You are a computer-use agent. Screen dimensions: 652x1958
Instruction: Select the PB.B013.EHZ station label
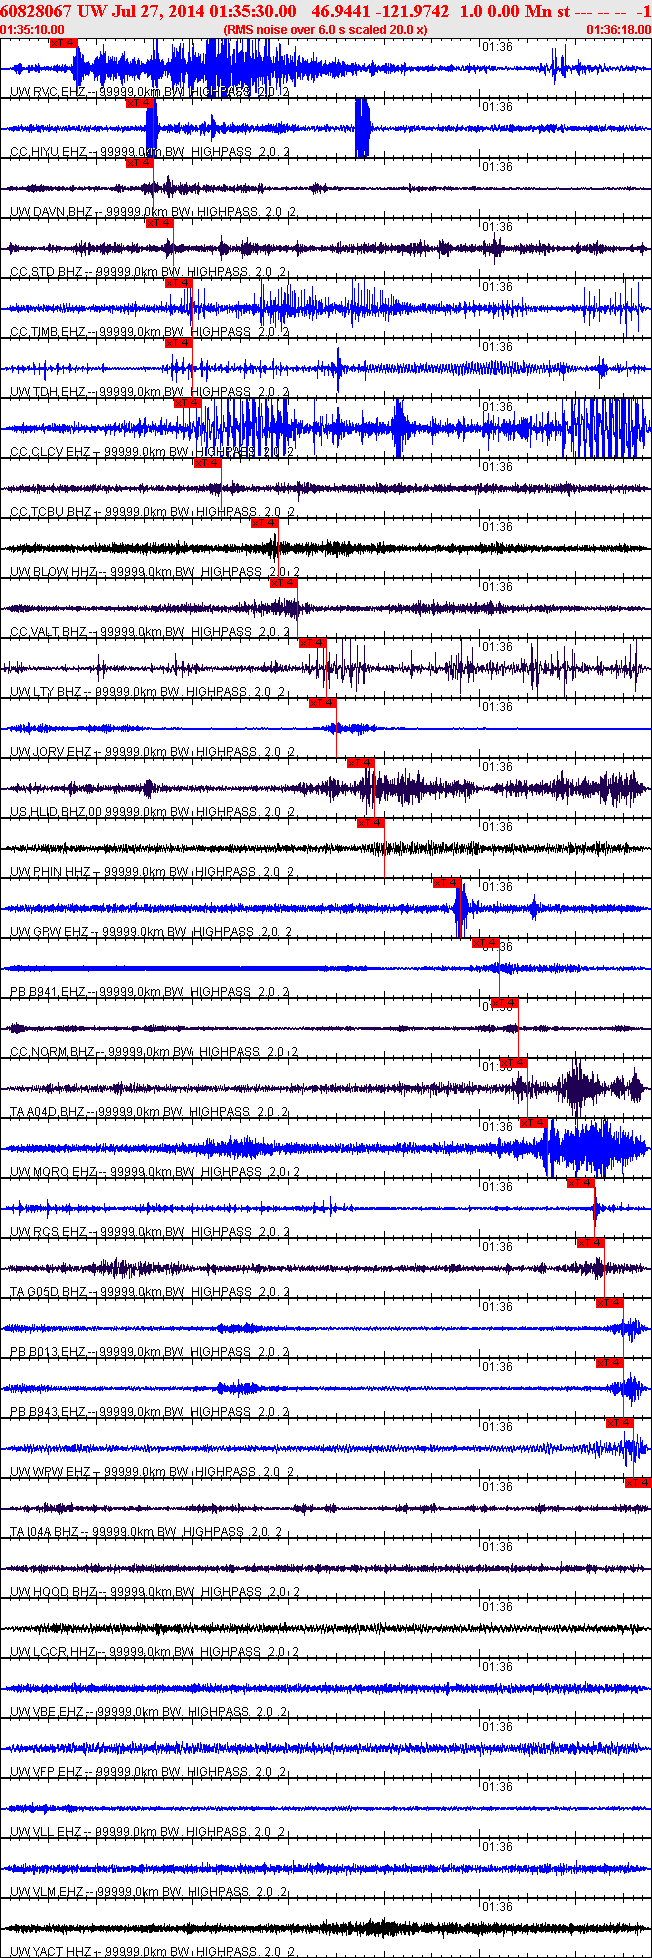click(x=49, y=1351)
